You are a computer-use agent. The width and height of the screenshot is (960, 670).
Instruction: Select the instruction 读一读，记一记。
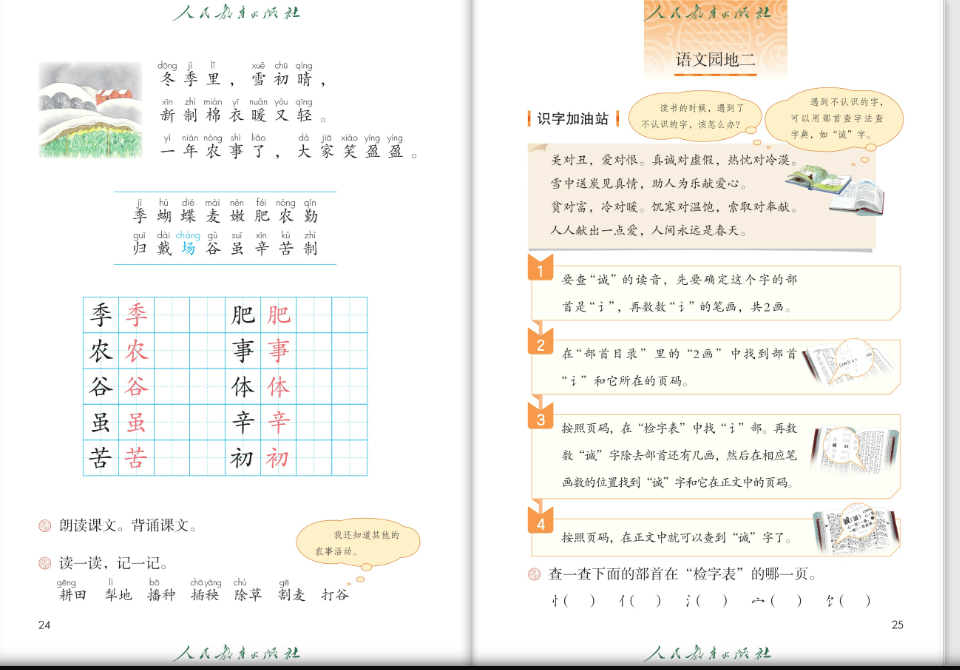[113, 563]
